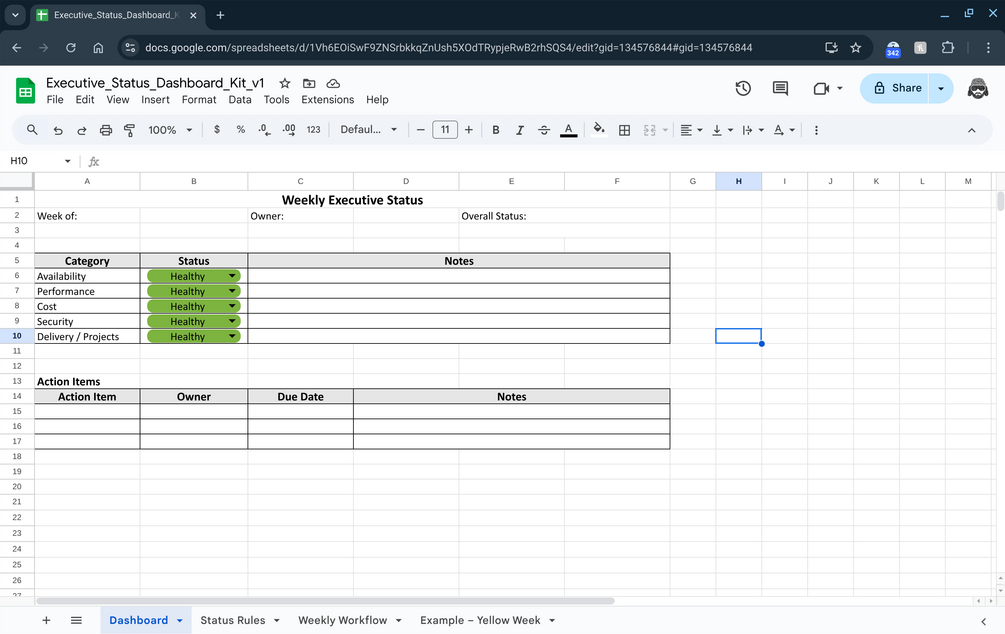Open the Edit menu
The image size is (1005, 634).
(85, 99)
